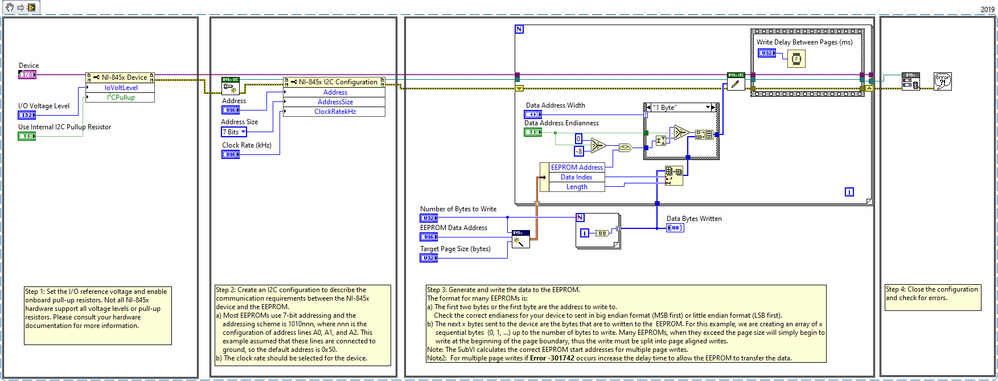Click the page calculation subVI wand icon
Viewport: 998px width, 381px height.
click(521, 240)
